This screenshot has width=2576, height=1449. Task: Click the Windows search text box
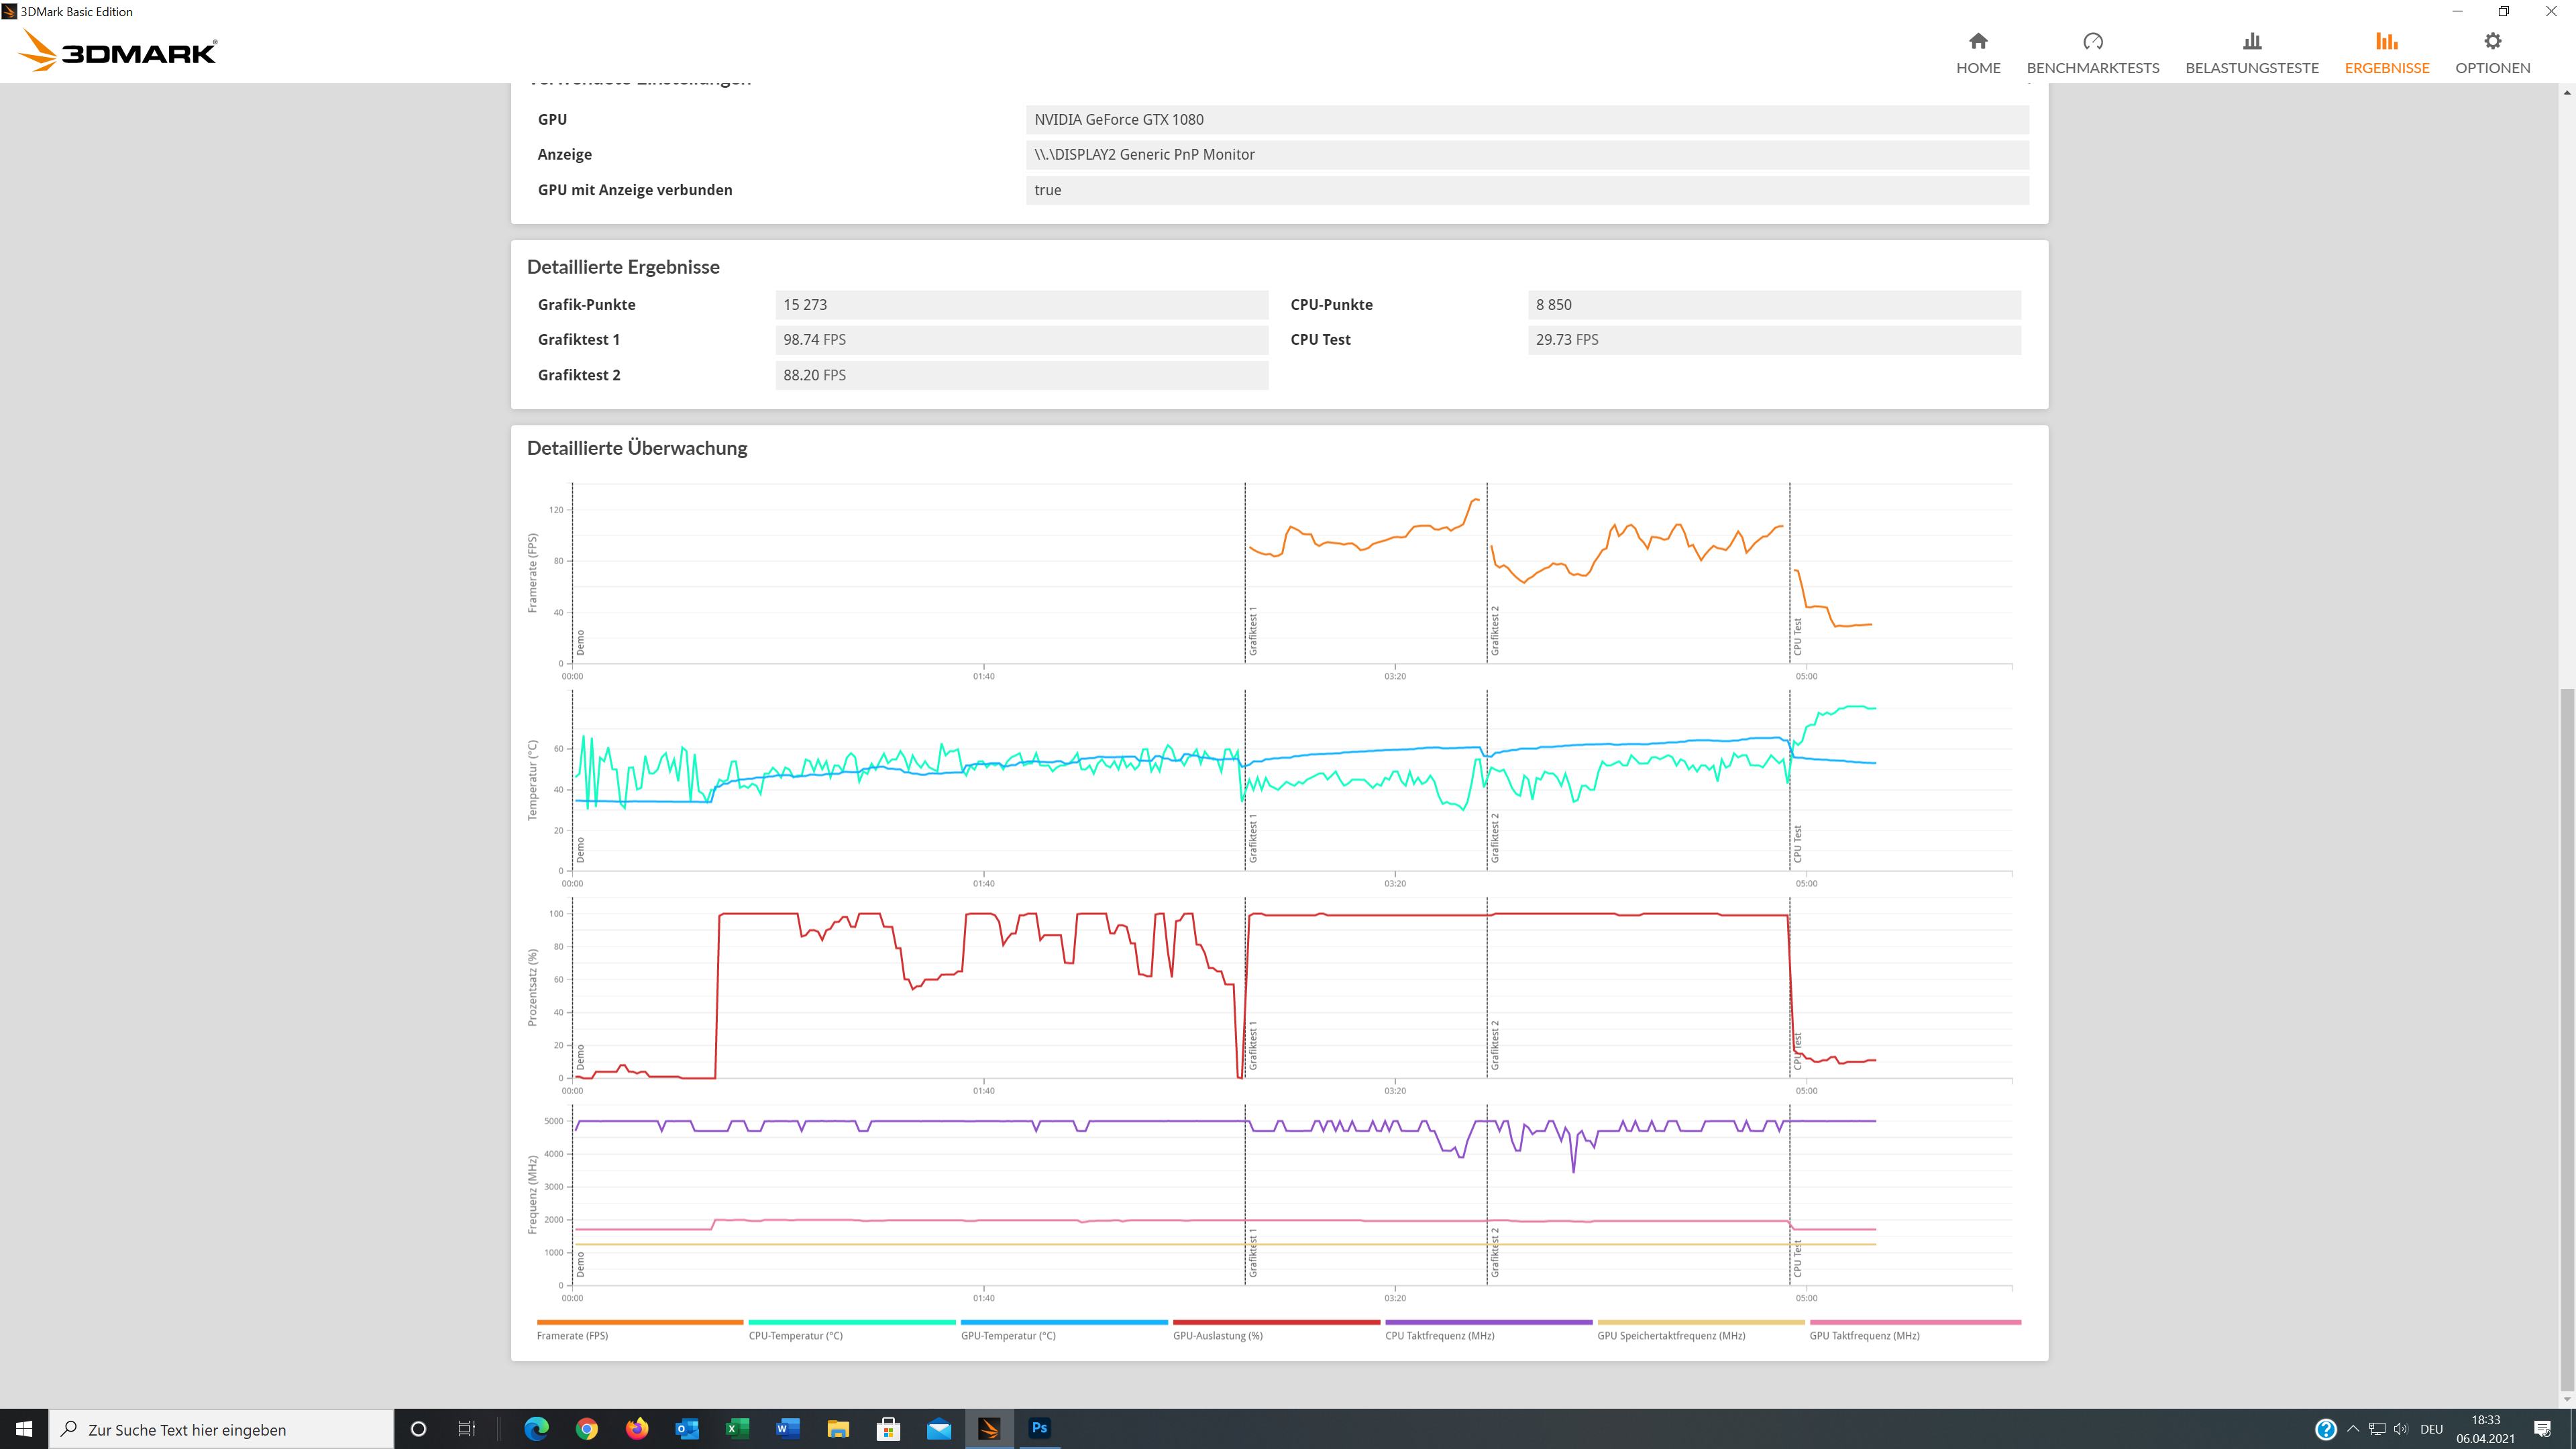point(222,1429)
